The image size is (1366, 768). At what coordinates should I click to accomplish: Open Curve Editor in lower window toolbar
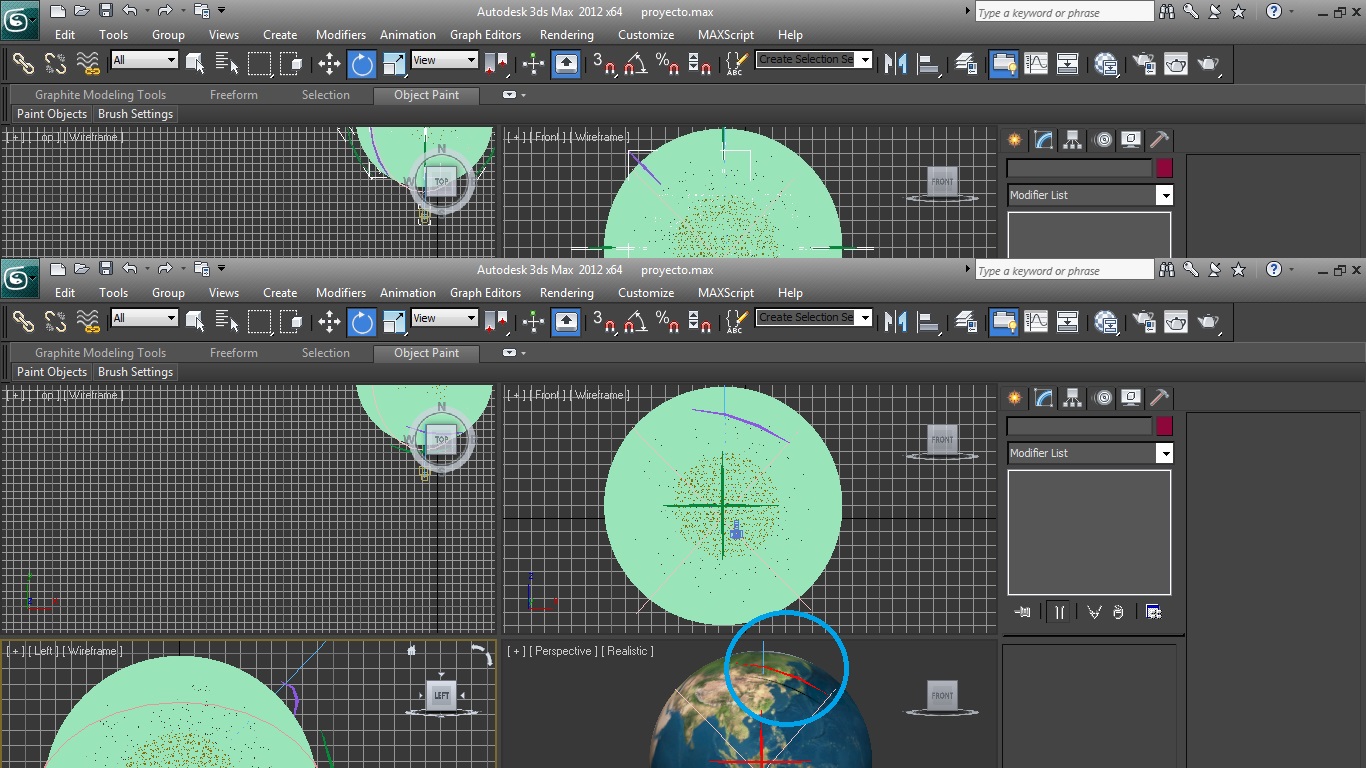pos(1036,321)
